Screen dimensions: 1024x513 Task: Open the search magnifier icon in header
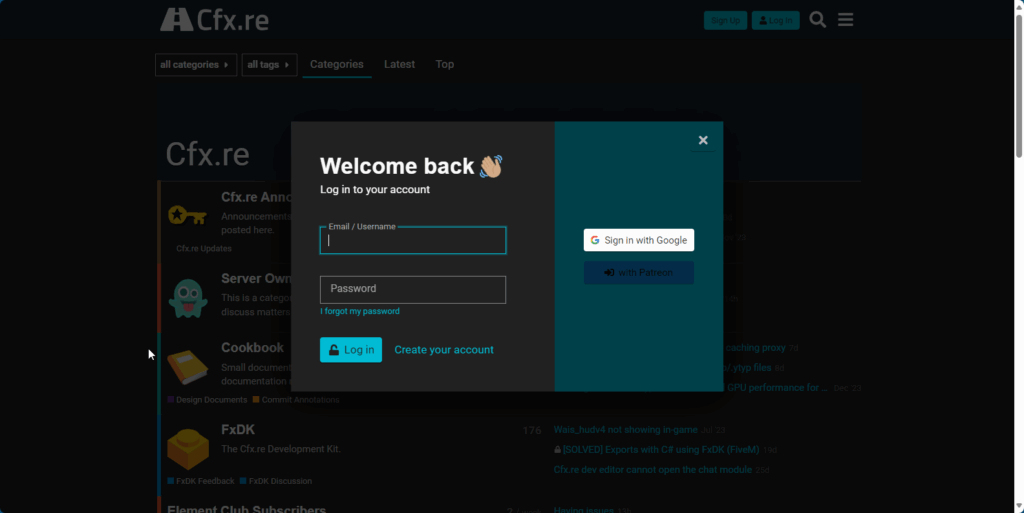[x=818, y=20]
